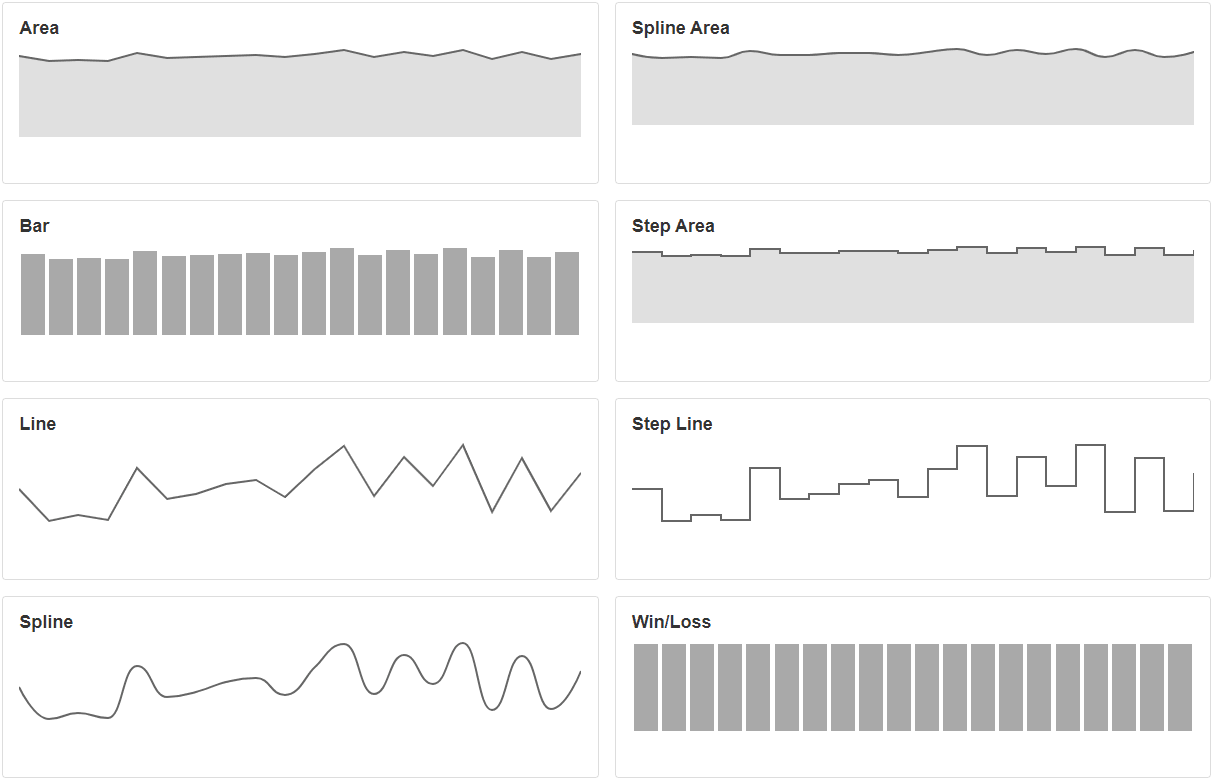Select the Spline sparkline curve
1215x779 pixels.
(x=300, y=681)
